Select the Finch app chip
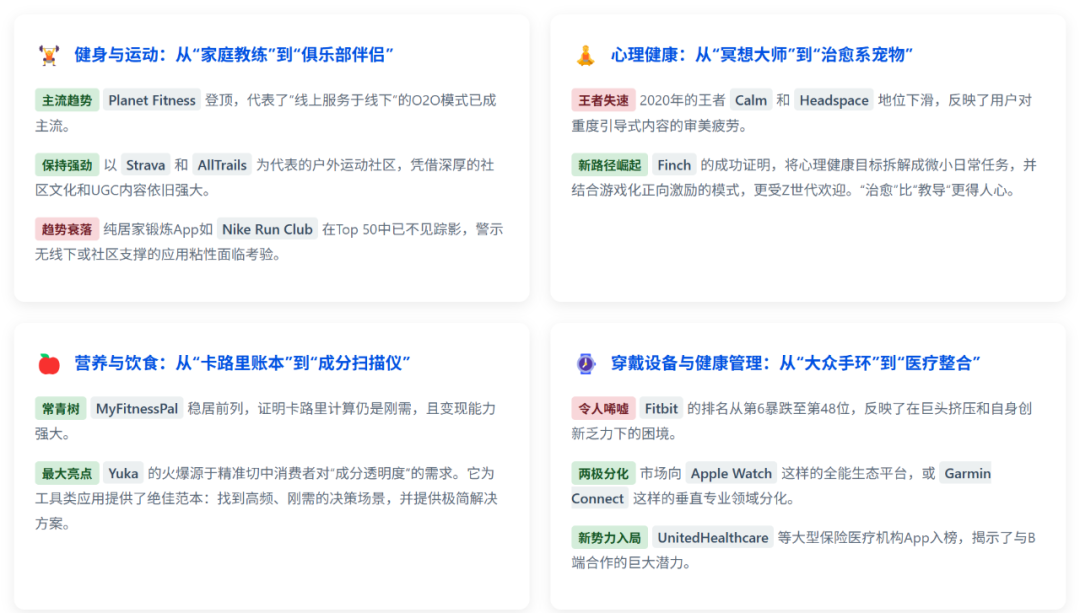This screenshot has height=613, width=1080. [x=674, y=165]
